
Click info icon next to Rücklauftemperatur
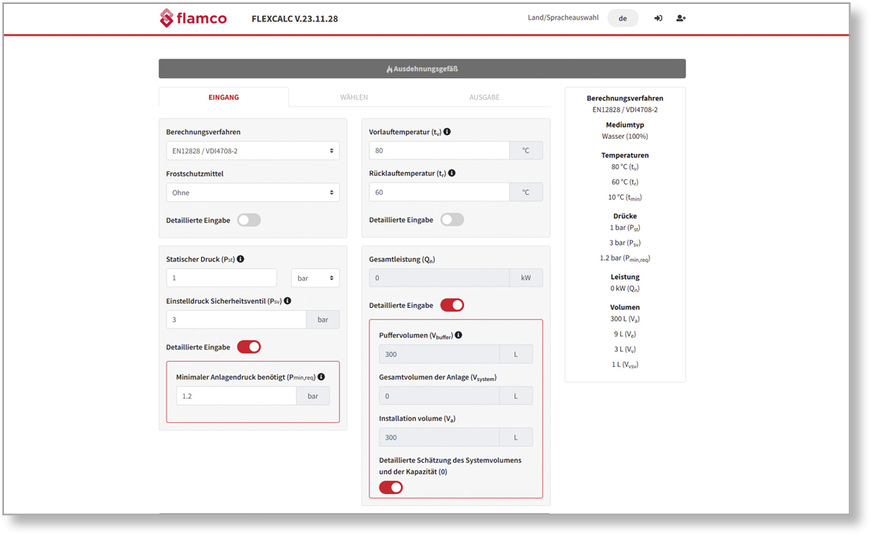(452, 173)
